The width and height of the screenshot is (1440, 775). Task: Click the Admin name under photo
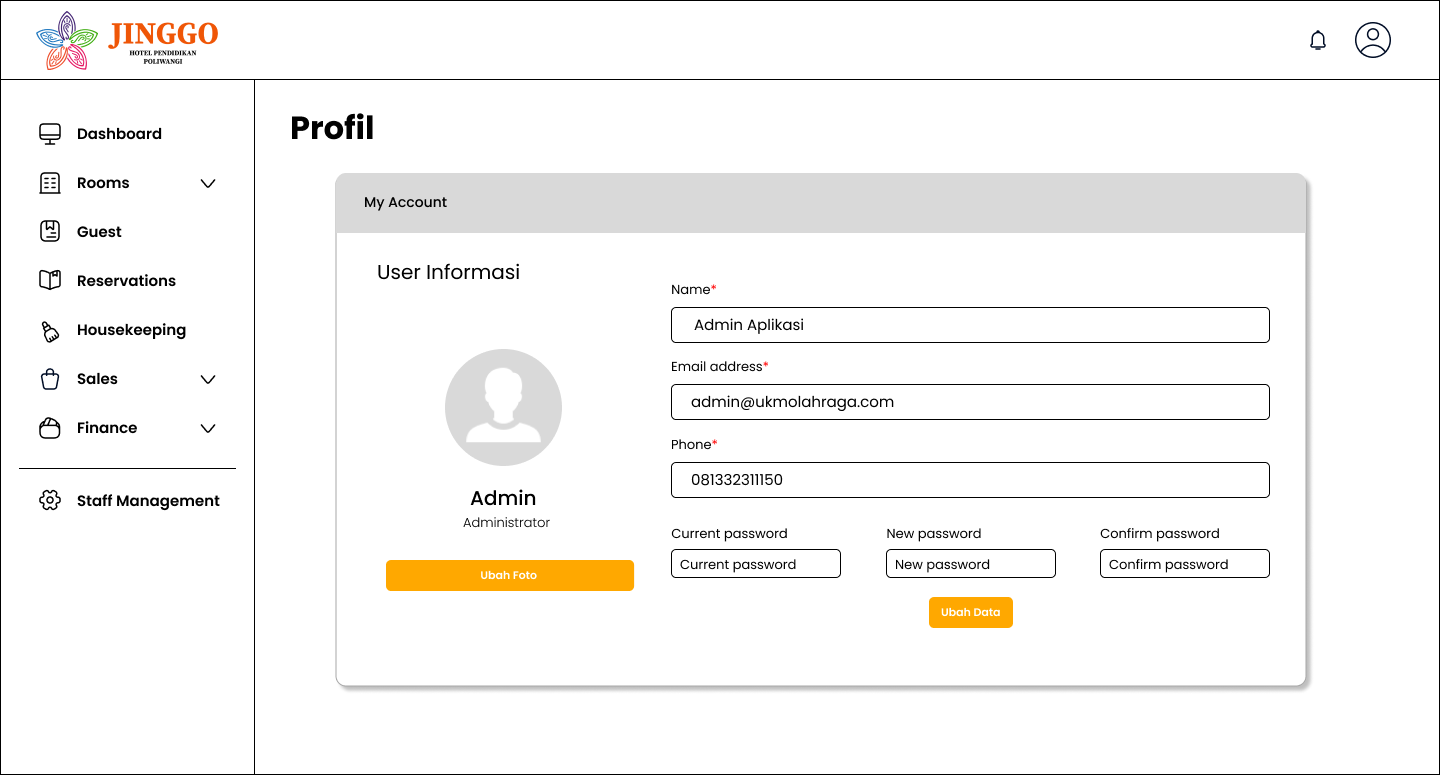pyautogui.click(x=503, y=498)
